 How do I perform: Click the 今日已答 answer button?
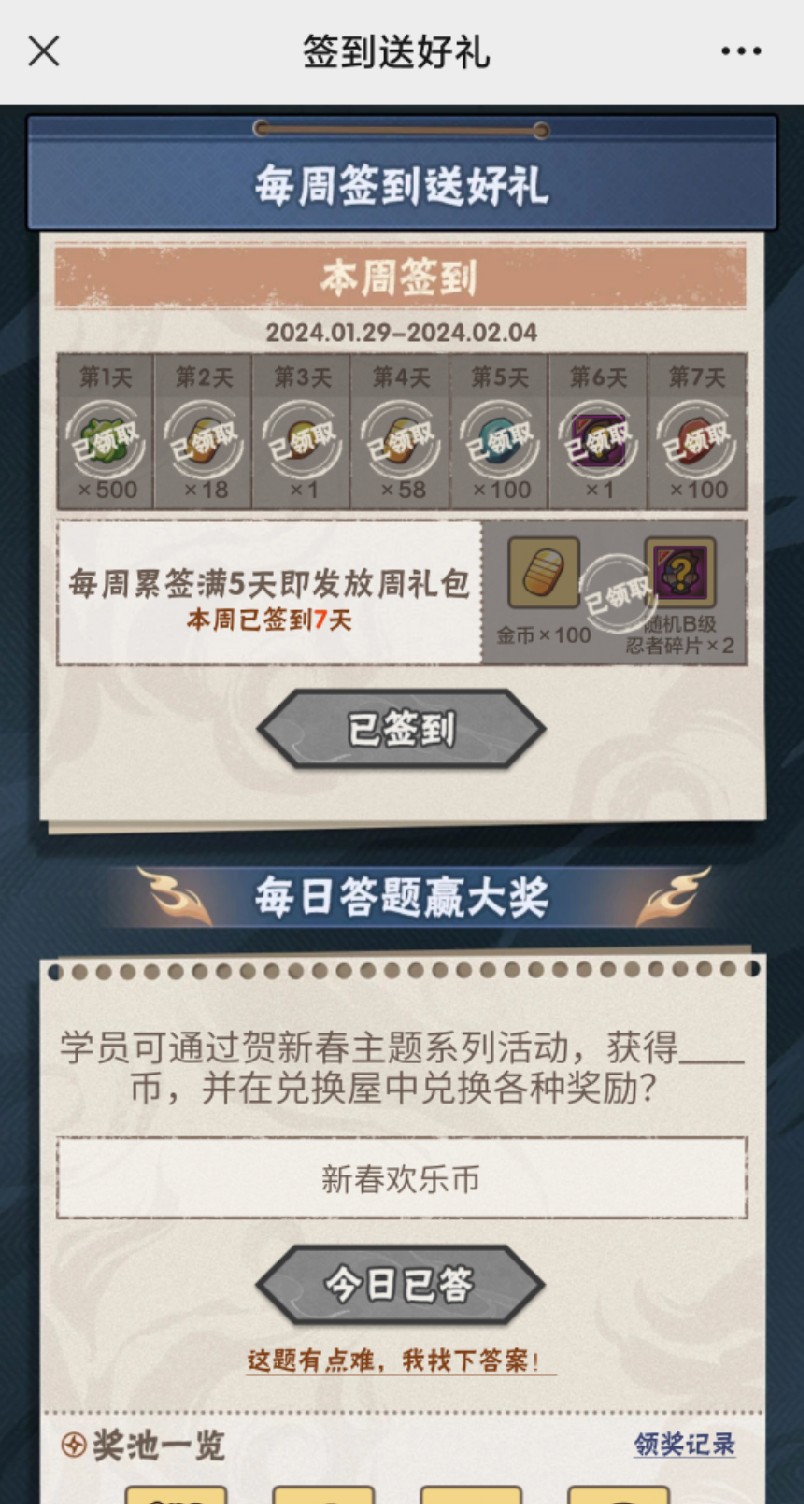pos(400,1286)
